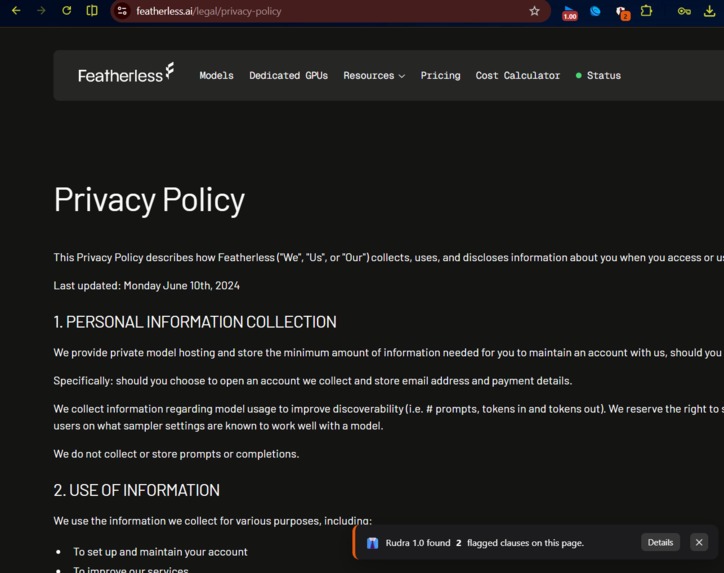Open the extension icon showing the 1.00 badge
Viewport: 724px width, 573px height.
tap(570, 12)
